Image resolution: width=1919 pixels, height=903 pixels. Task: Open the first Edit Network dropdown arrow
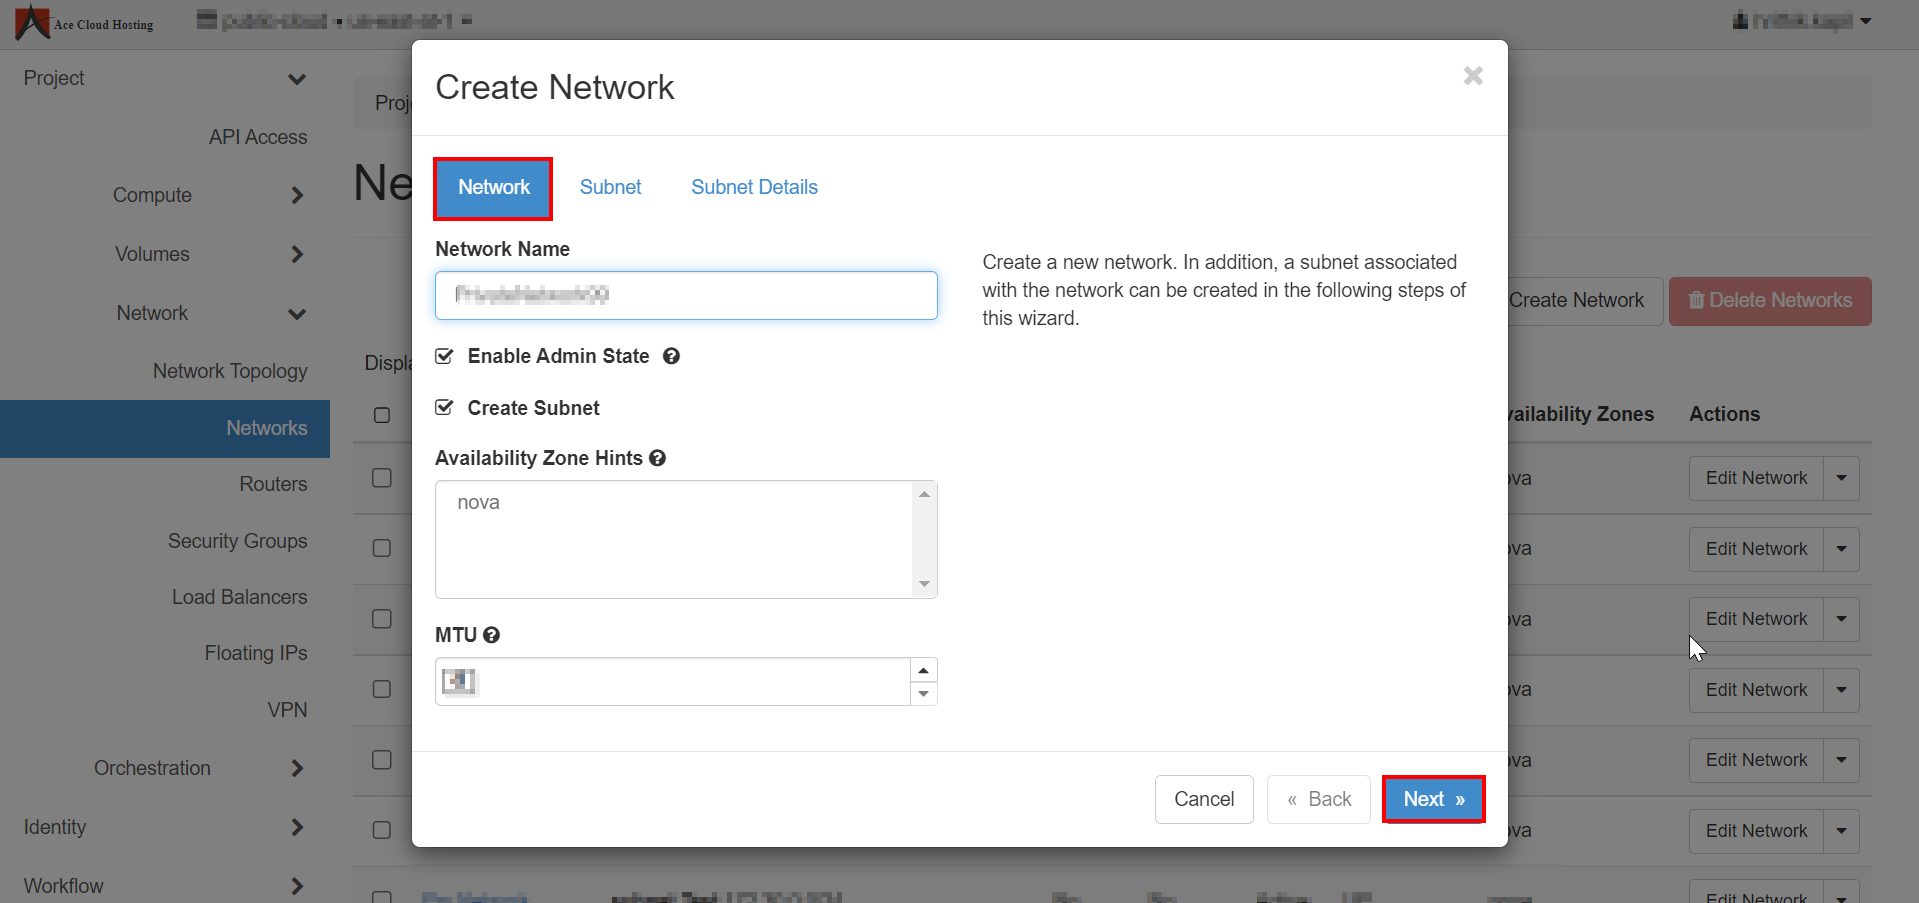click(x=1841, y=478)
